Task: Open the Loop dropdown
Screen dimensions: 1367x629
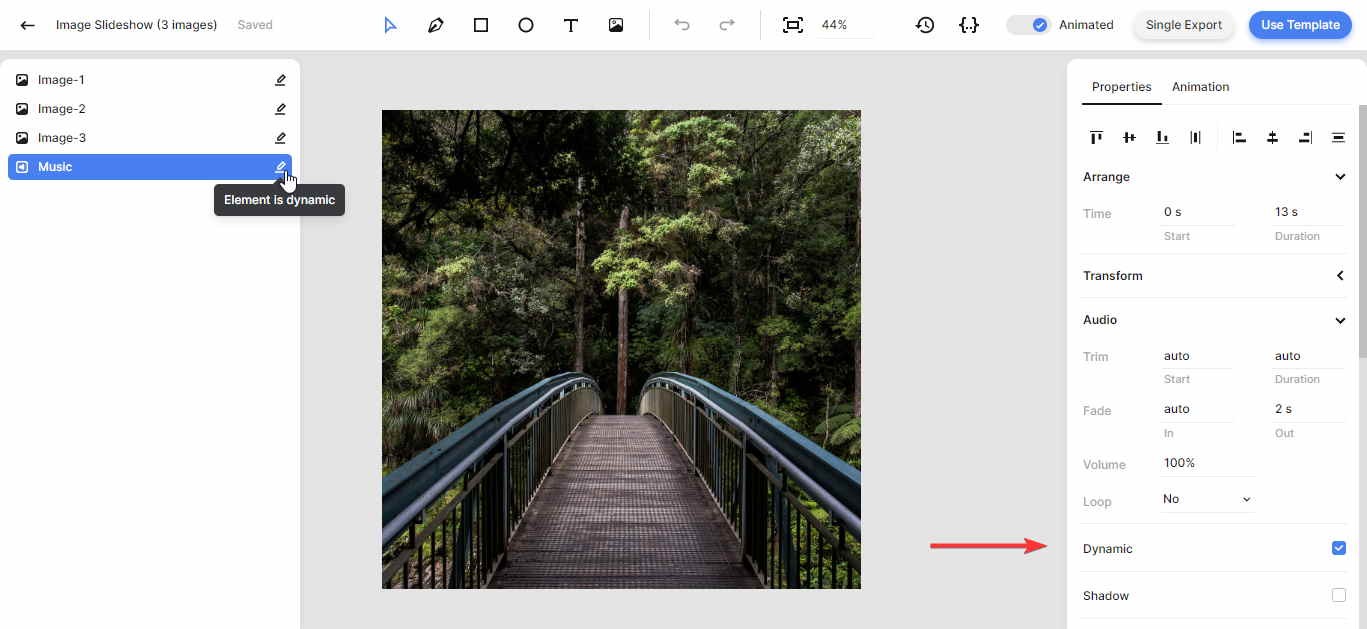Action: coord(1206,498)
